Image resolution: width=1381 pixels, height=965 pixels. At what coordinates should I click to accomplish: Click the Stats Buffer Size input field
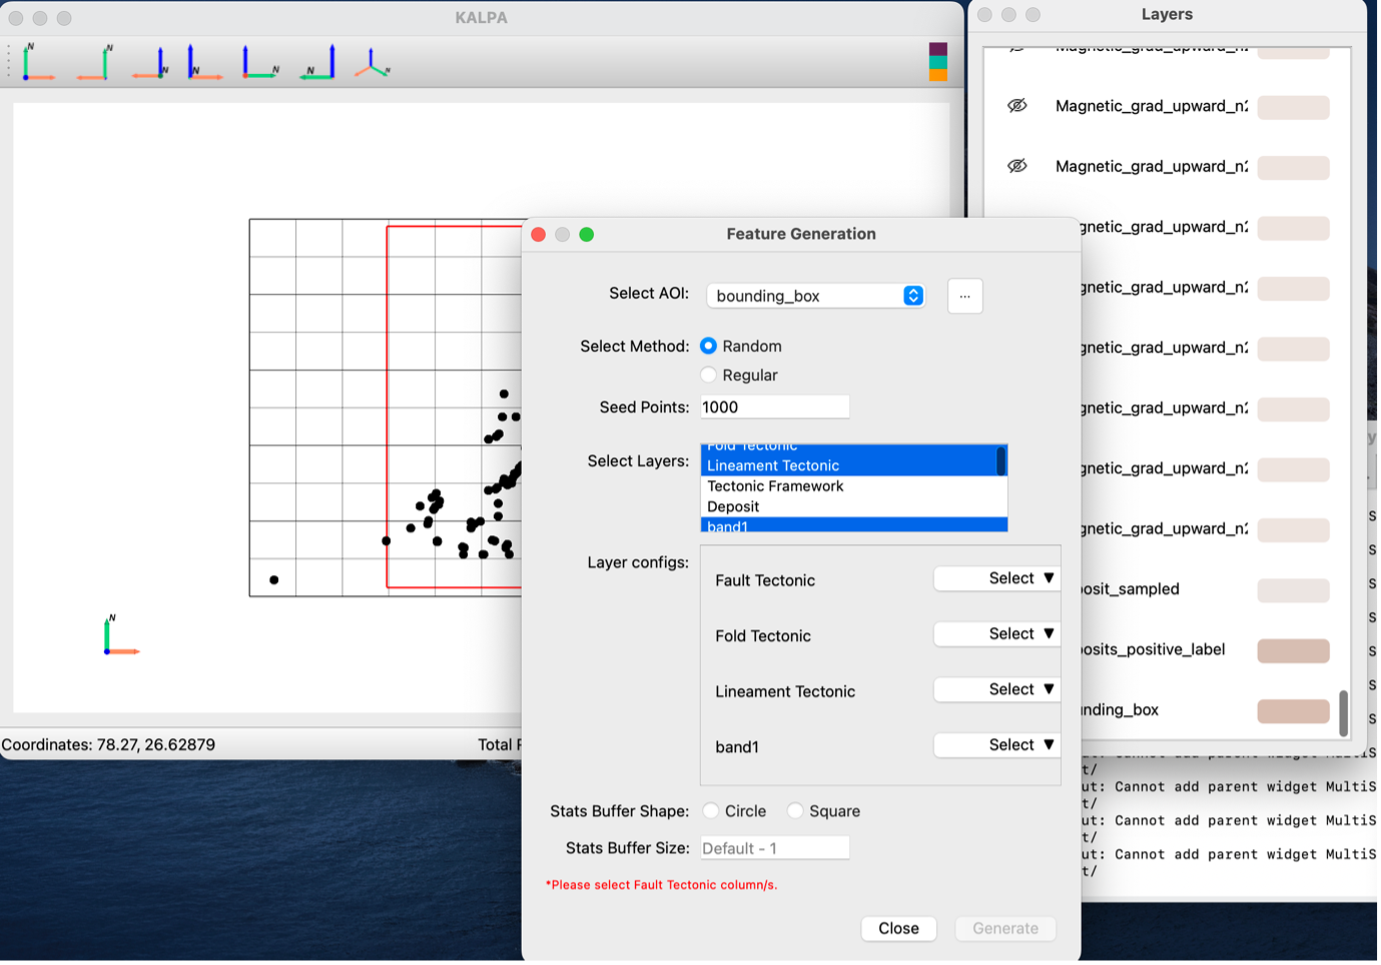774,848
